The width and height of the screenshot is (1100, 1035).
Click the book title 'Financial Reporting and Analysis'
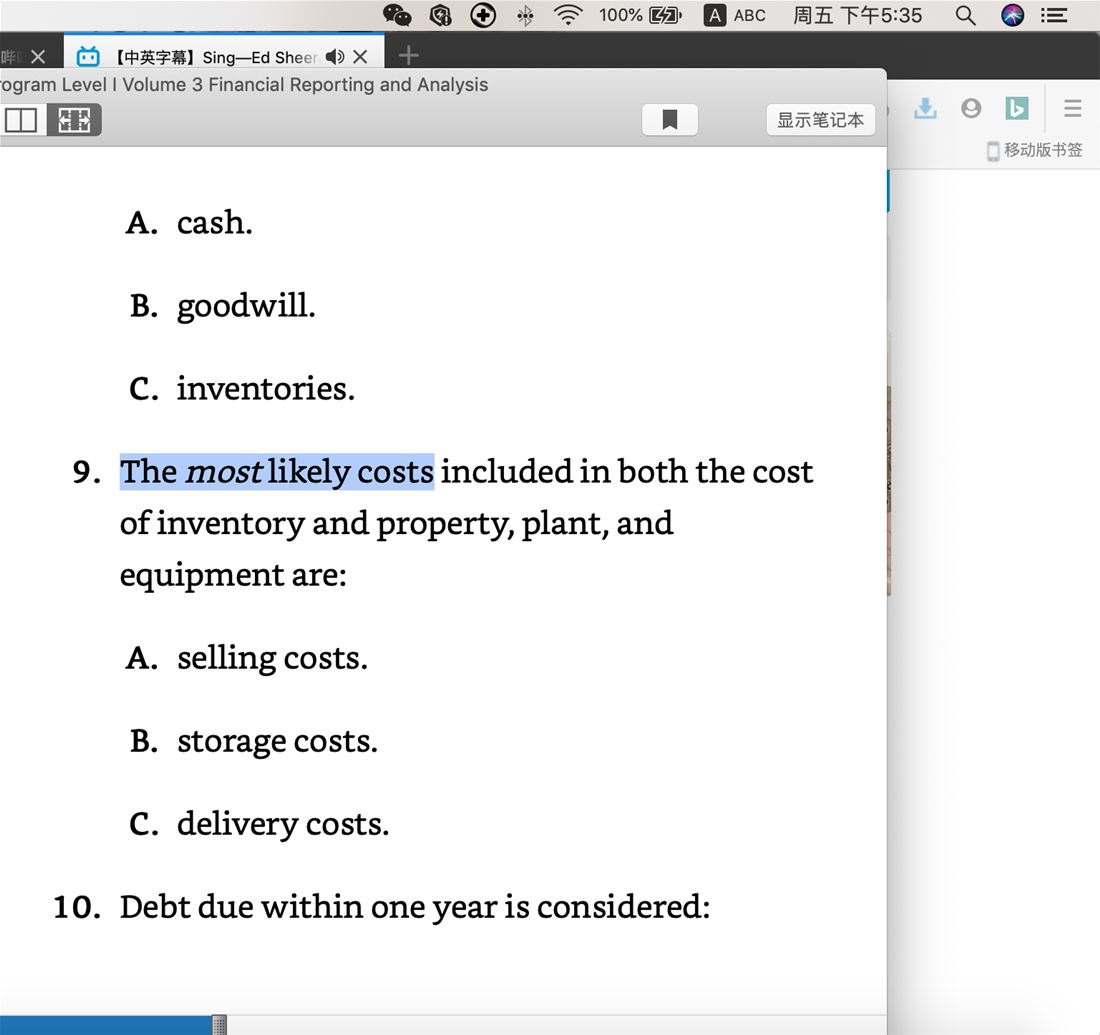point(348,85)
